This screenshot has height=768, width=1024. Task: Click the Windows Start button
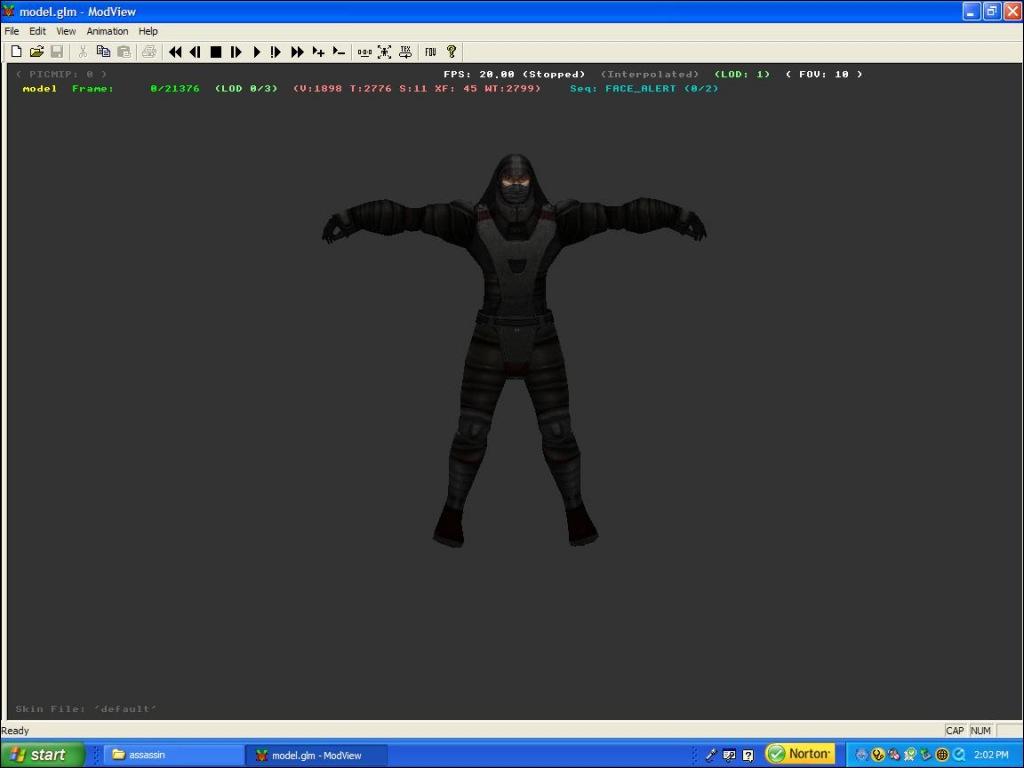pos(40,755)
